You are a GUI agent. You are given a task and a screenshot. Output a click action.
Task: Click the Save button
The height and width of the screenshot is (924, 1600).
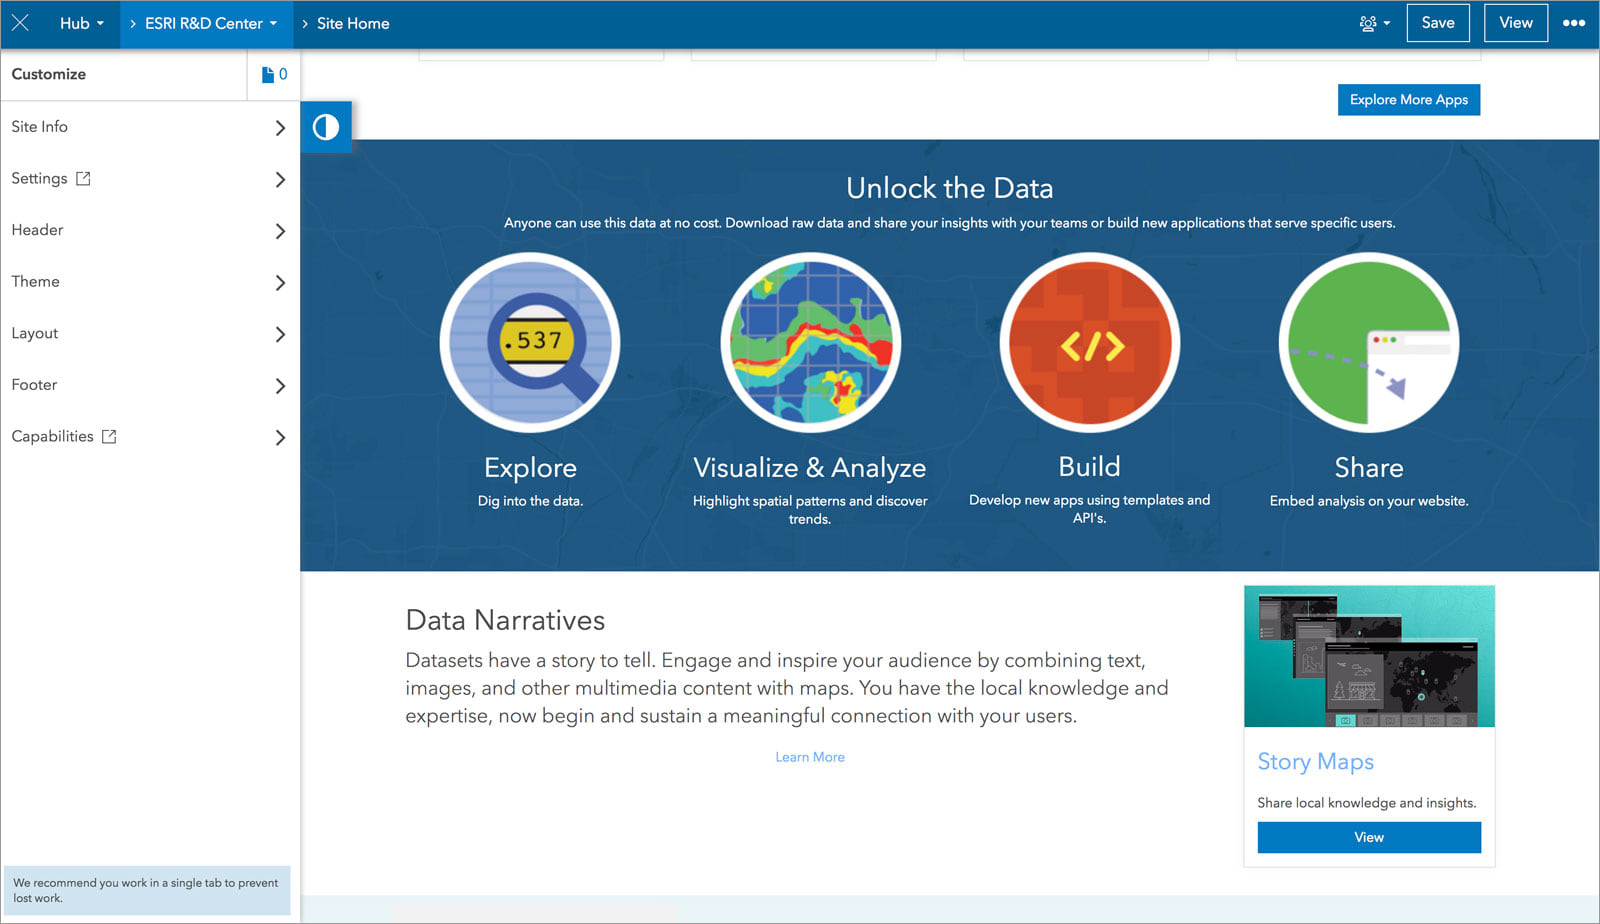tap(1438, 23)
